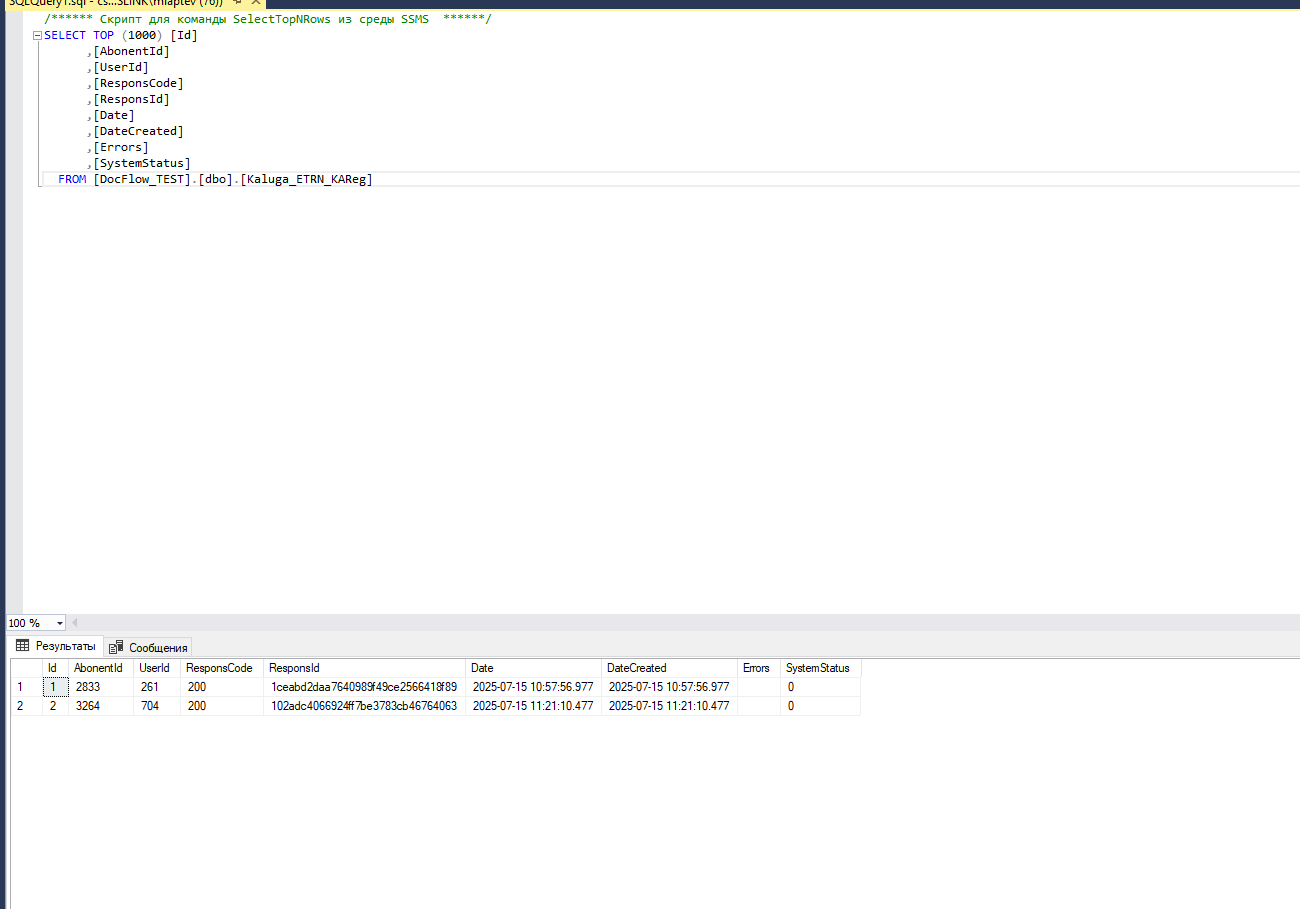The image size is (1300, 909).
Task: Click ResponsCode 200 in first row
Action: tap(222, 687)
